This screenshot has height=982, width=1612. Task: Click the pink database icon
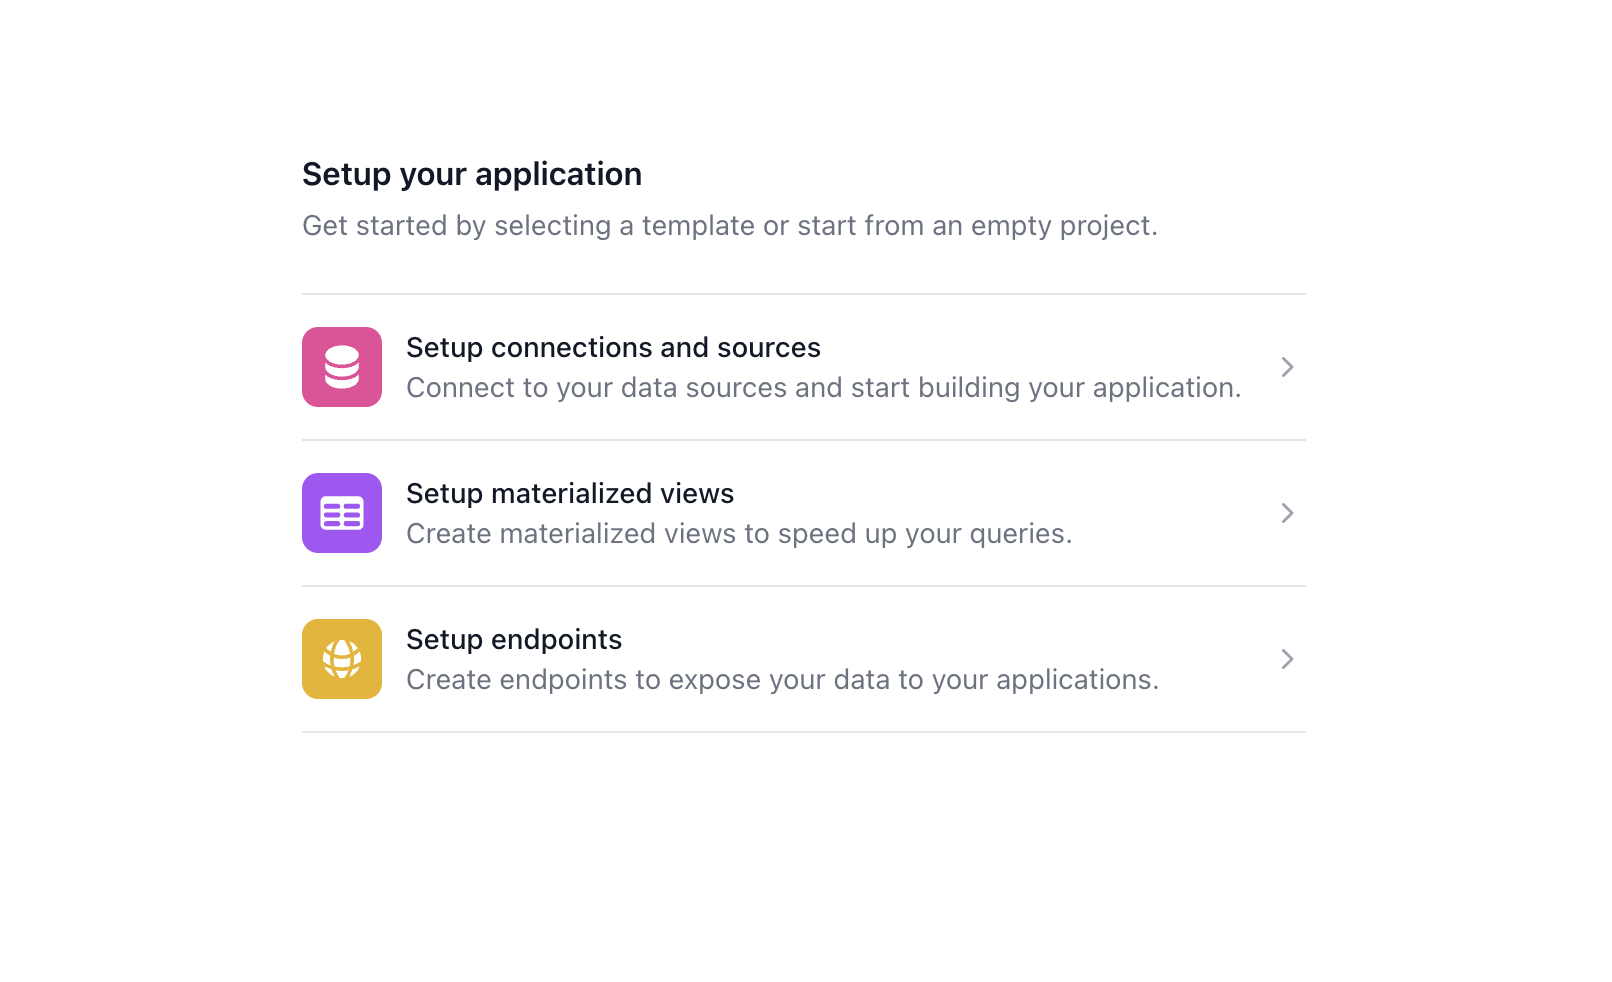tap(341, 367)
